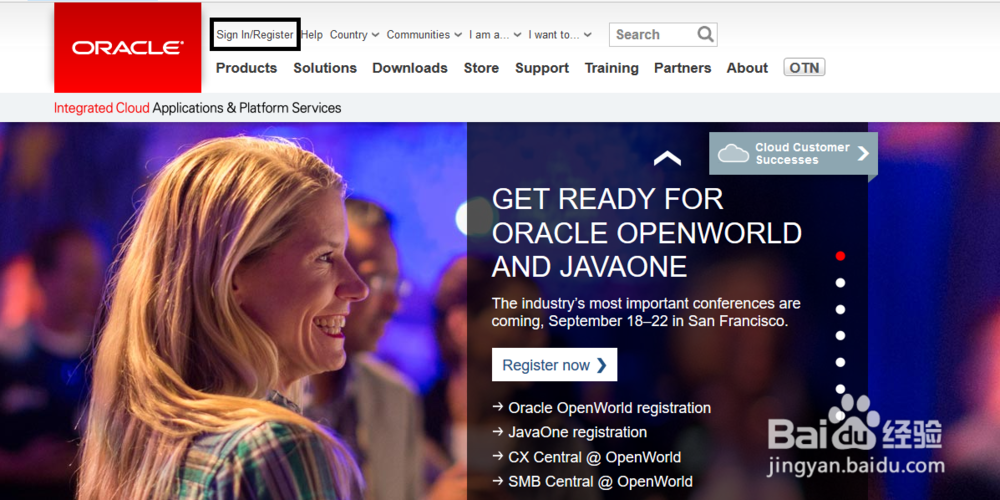Viewport: 1000px width, 500px height.
Task: Click the up chevron above the headline
Action: (x=667, y=158)
